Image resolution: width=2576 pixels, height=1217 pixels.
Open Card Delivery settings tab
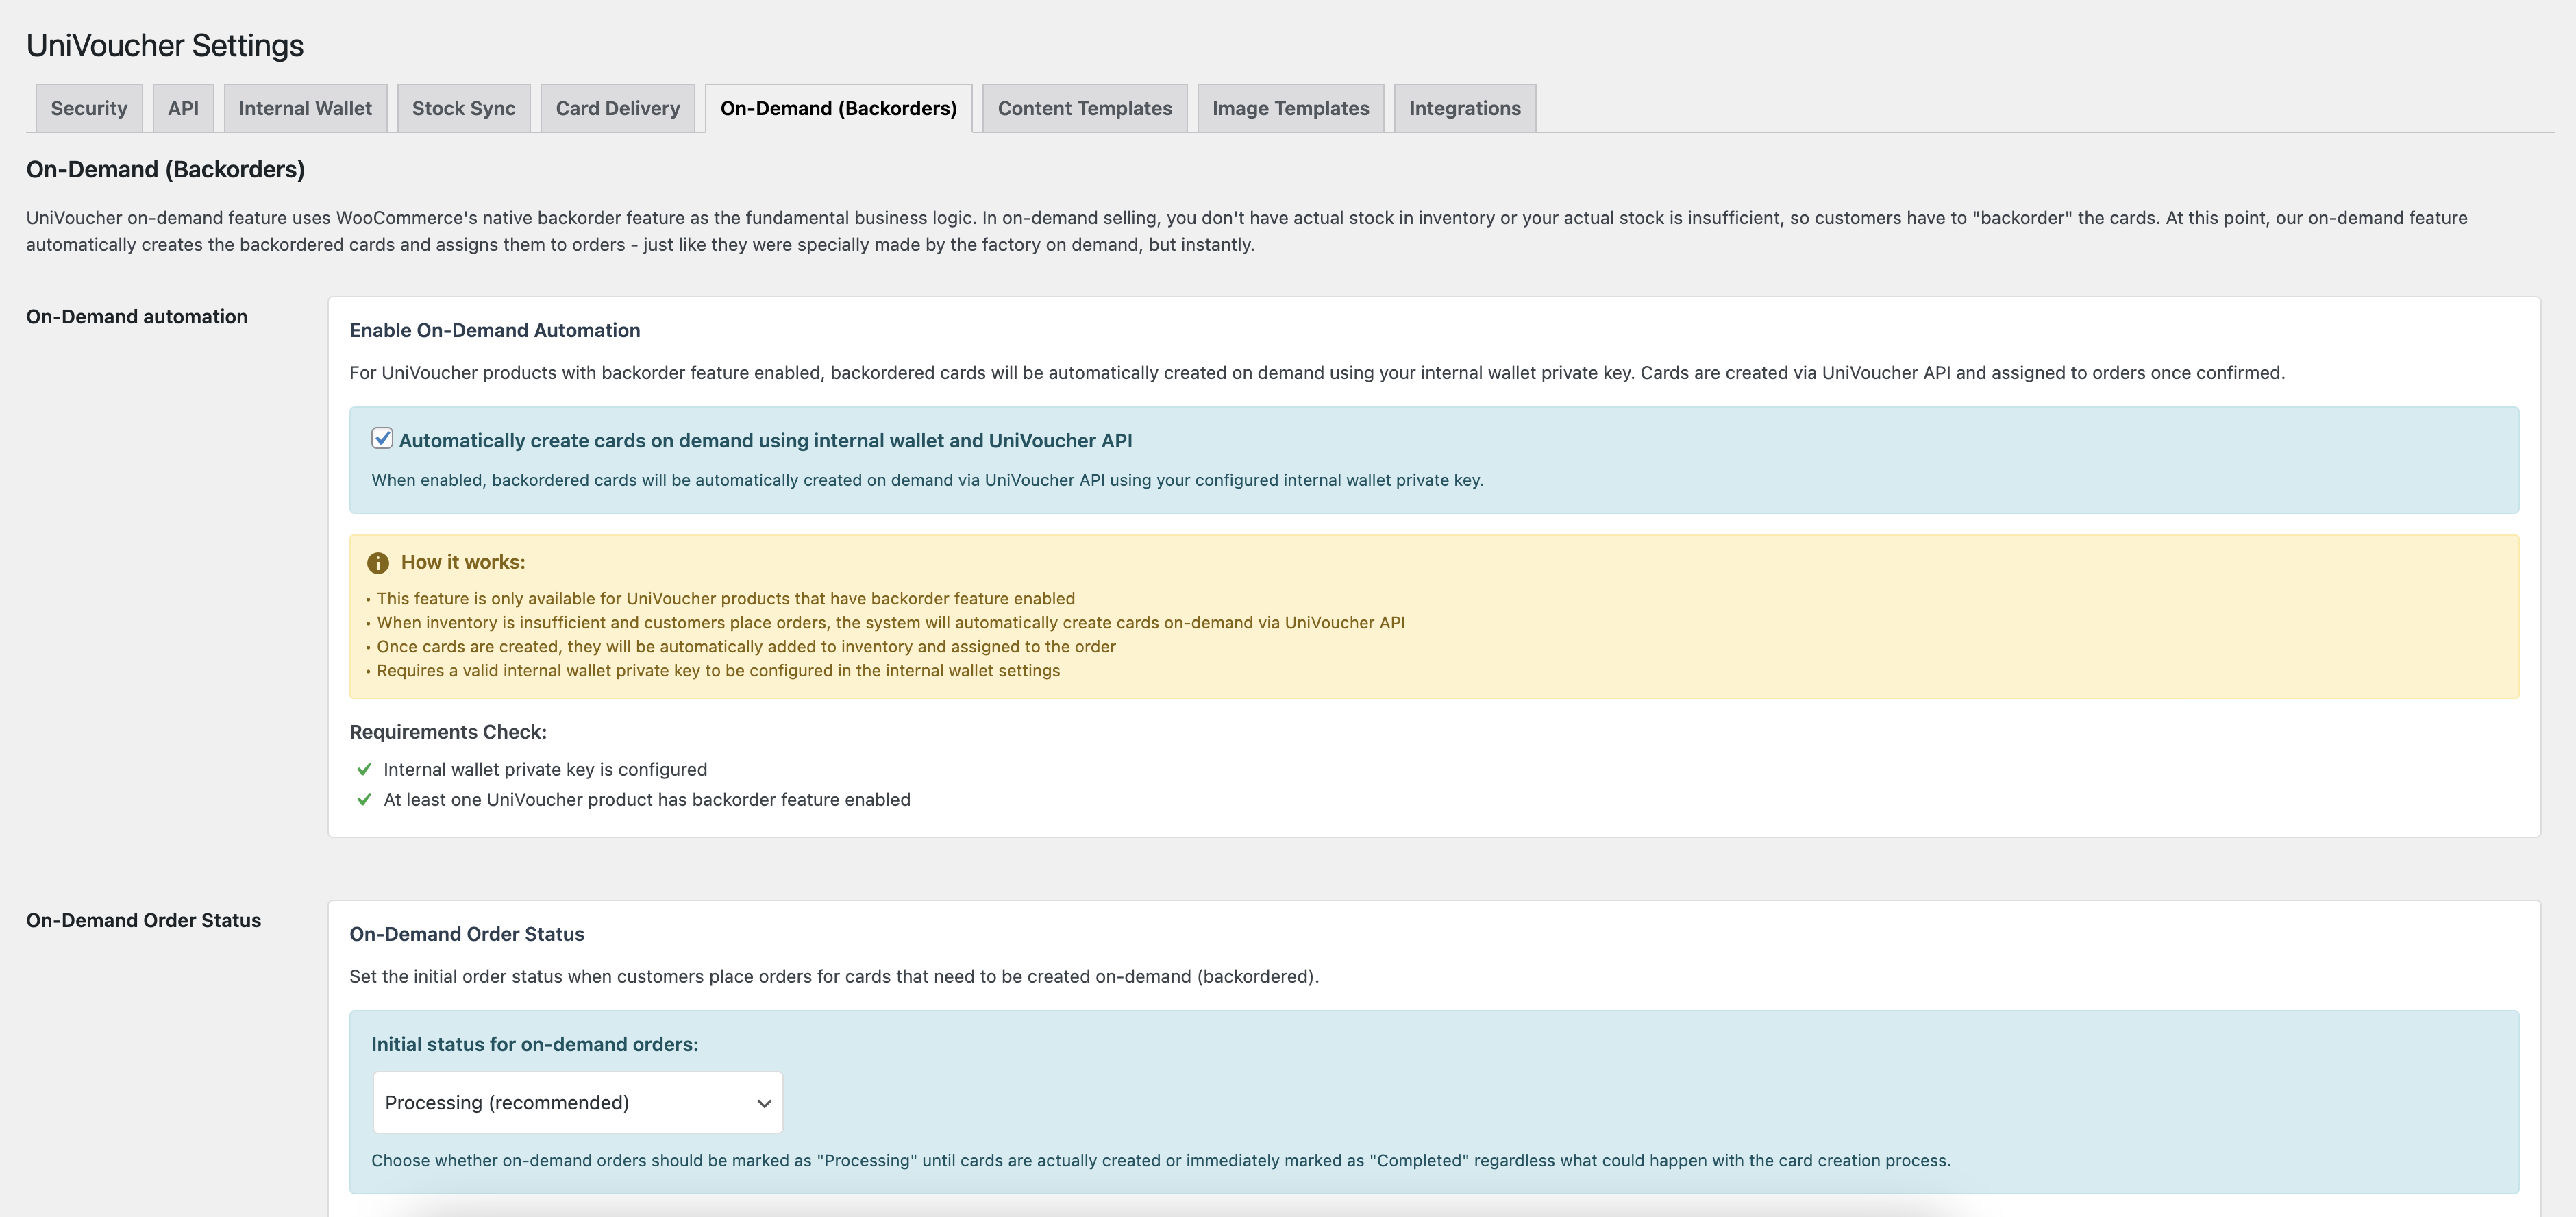[617, 108]
